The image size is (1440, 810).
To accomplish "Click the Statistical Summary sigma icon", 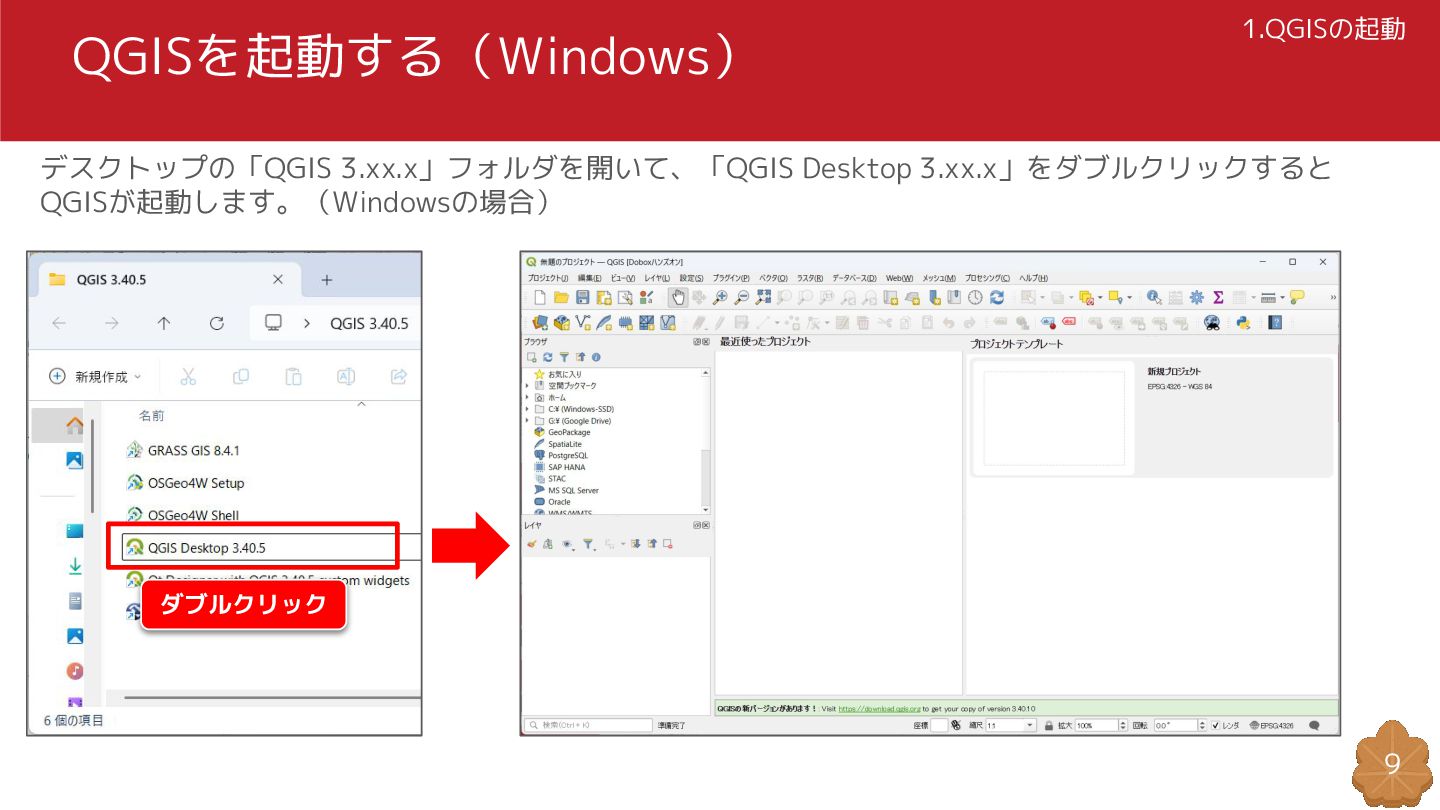I will tap(1218, 297).
